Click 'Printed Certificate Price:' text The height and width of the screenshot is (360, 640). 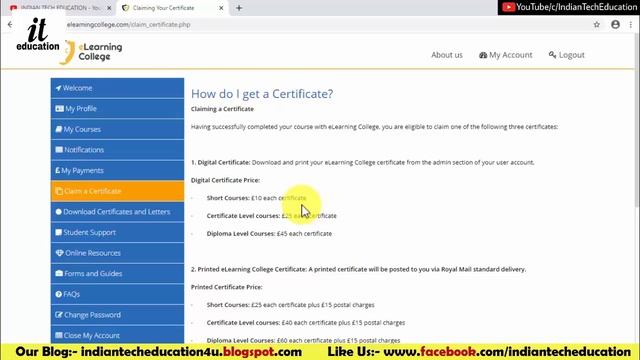tap(227, 287)
